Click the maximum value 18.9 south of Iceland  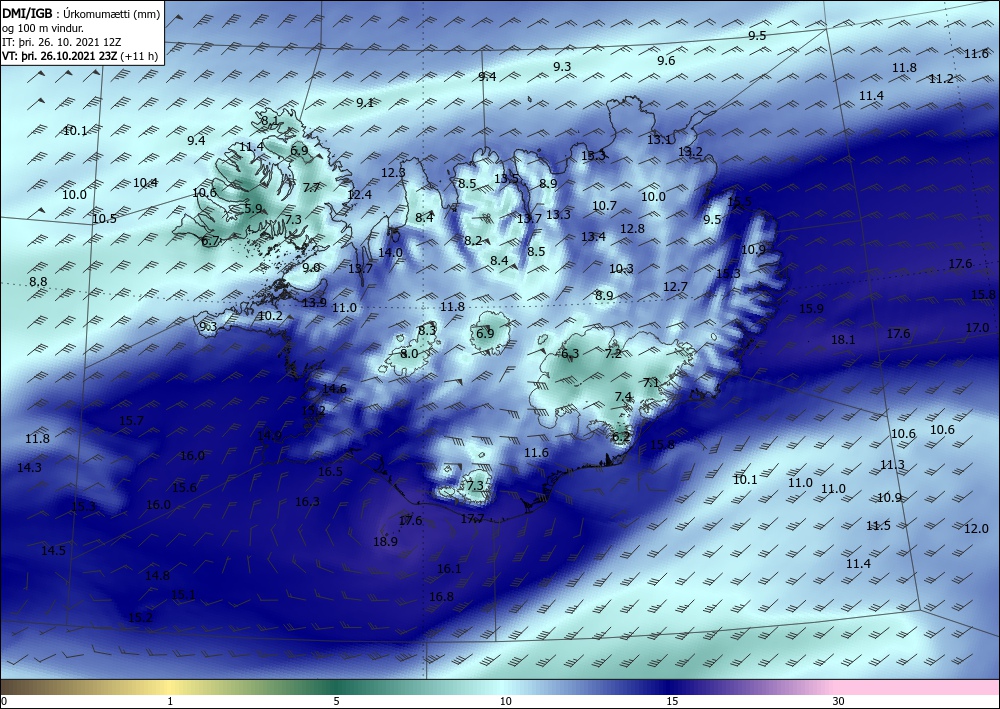(x=385, y=541)
